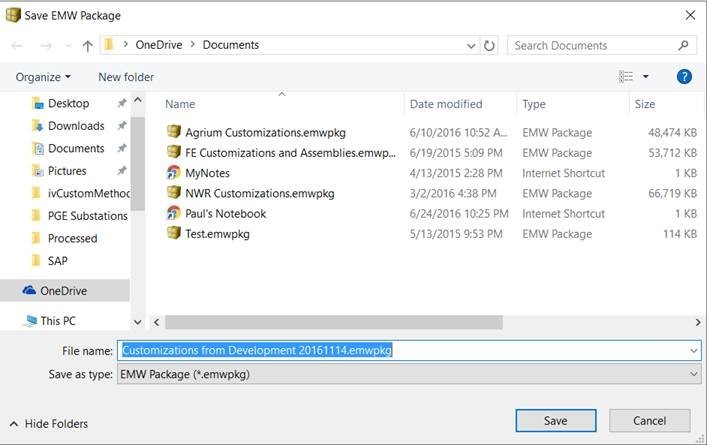Click the Cancel button
The width and height of the screenshot is (707, 445).
click(650, 421)
